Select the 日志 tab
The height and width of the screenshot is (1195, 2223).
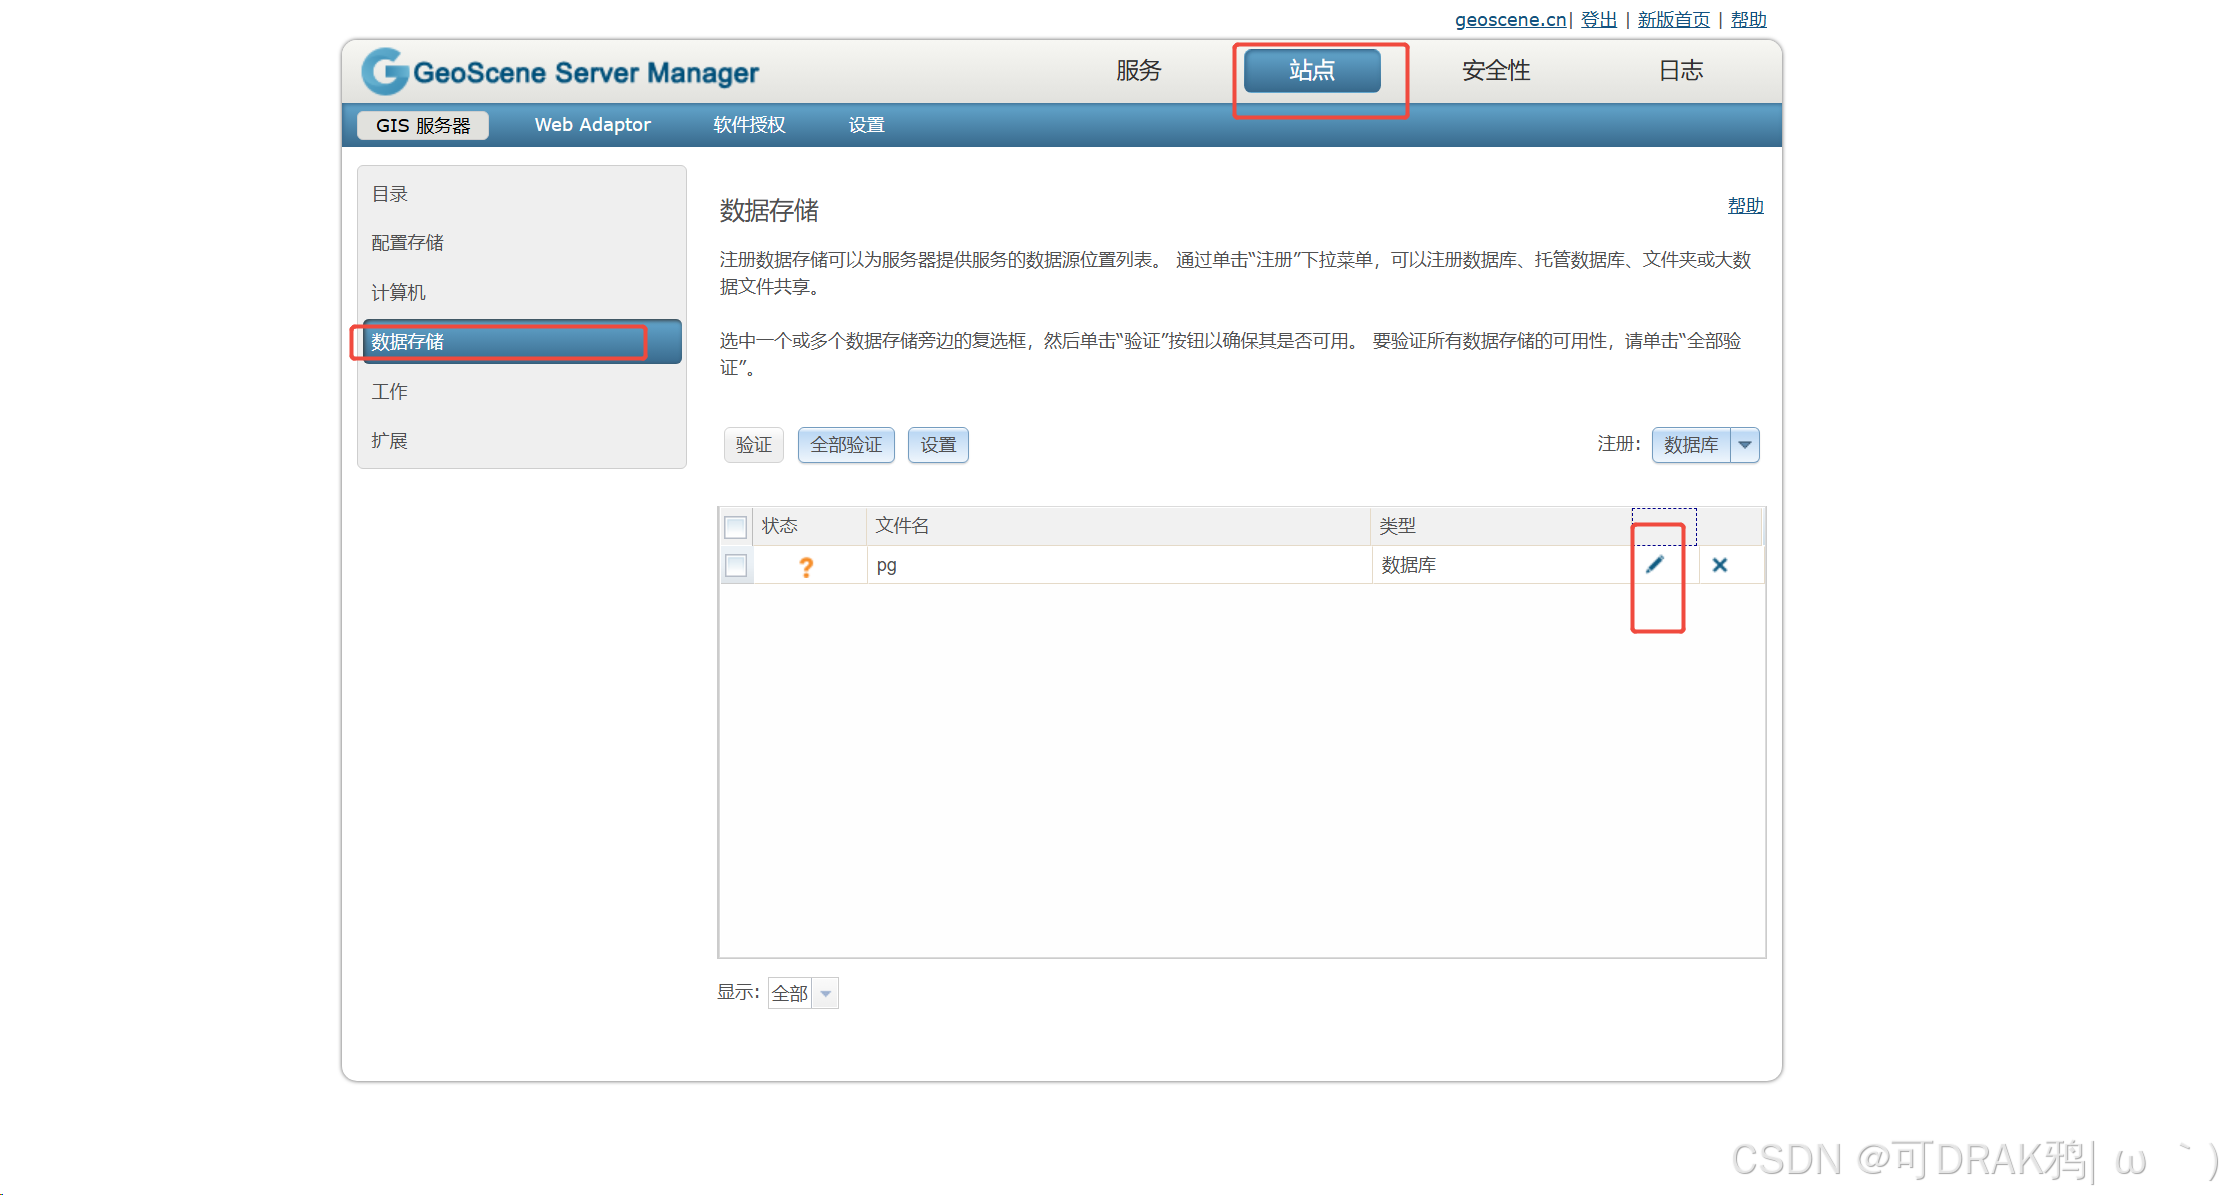[x=1680, y=71]
